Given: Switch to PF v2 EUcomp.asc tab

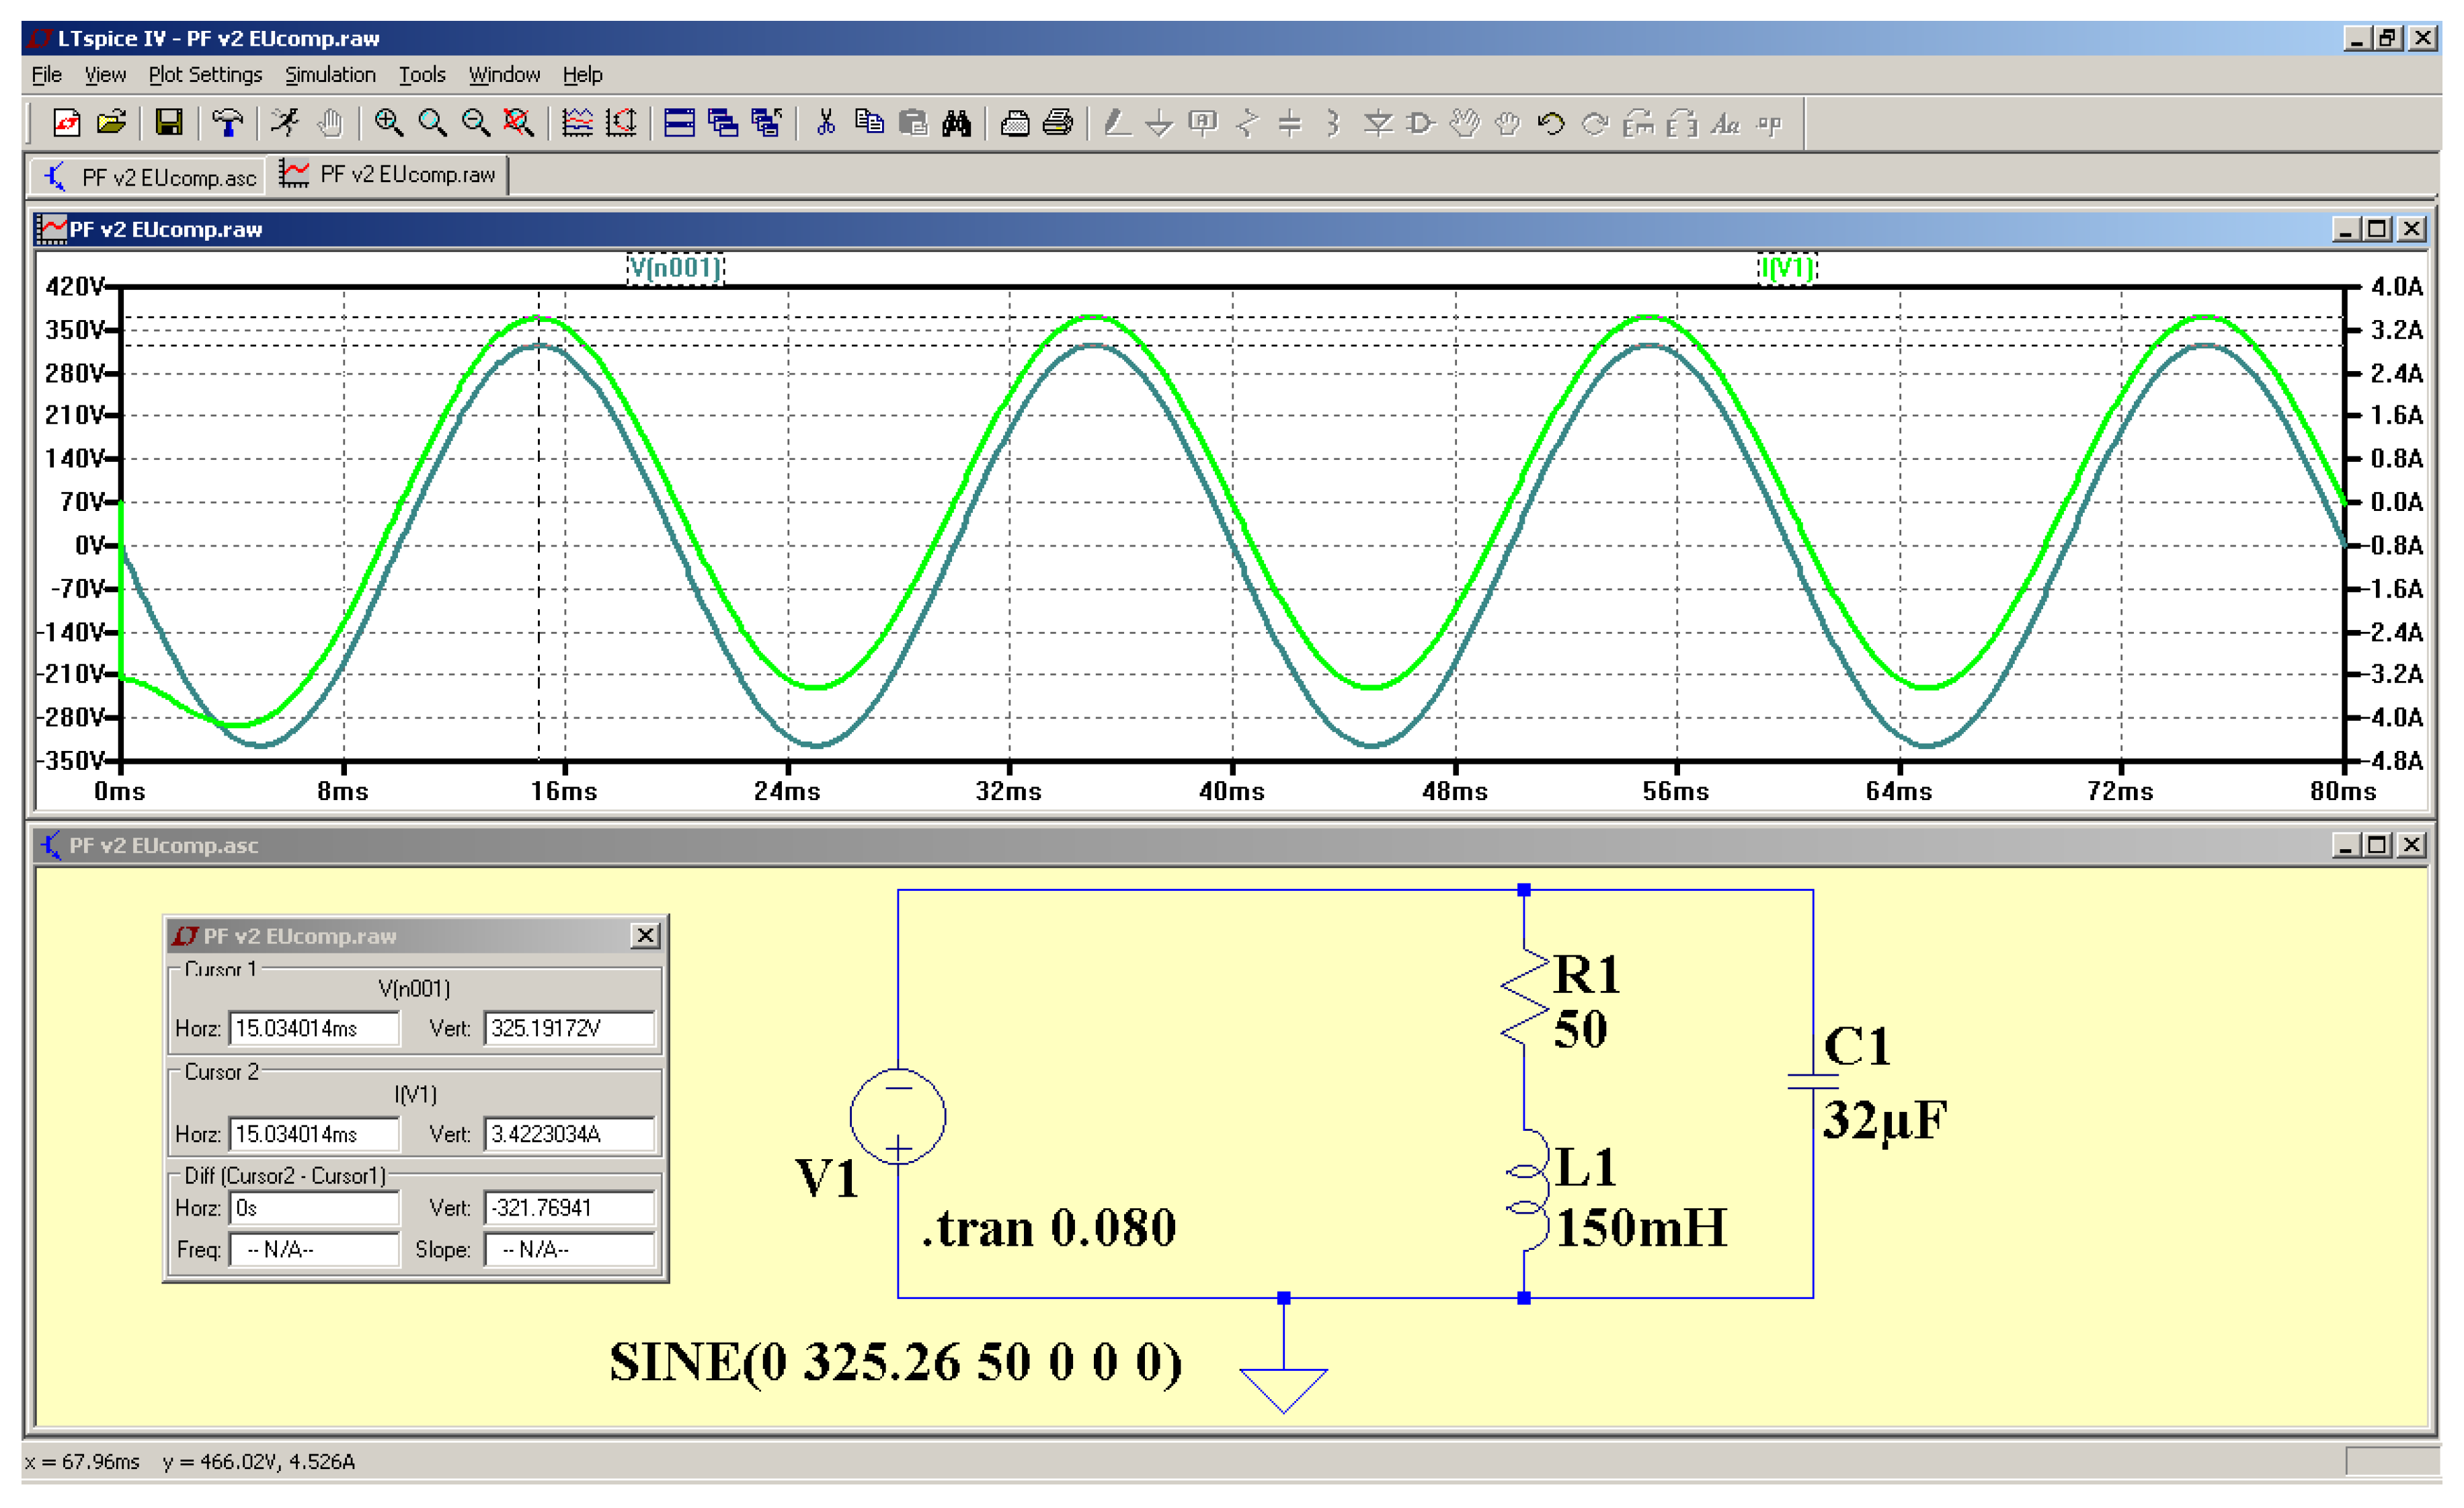Looking at the screenshot, I should [x=149, y=177].
